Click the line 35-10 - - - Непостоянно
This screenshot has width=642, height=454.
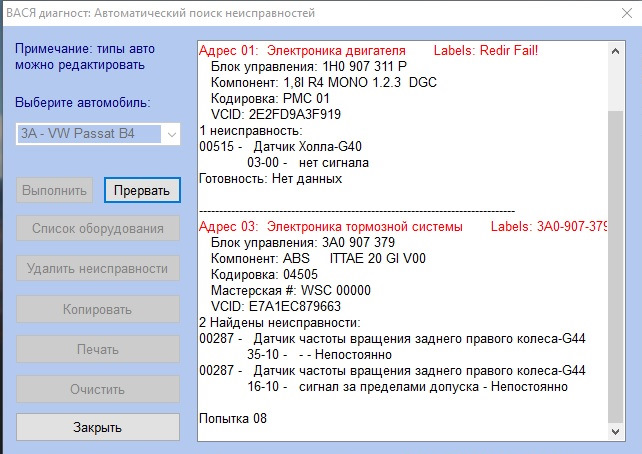tap(319, 355)
